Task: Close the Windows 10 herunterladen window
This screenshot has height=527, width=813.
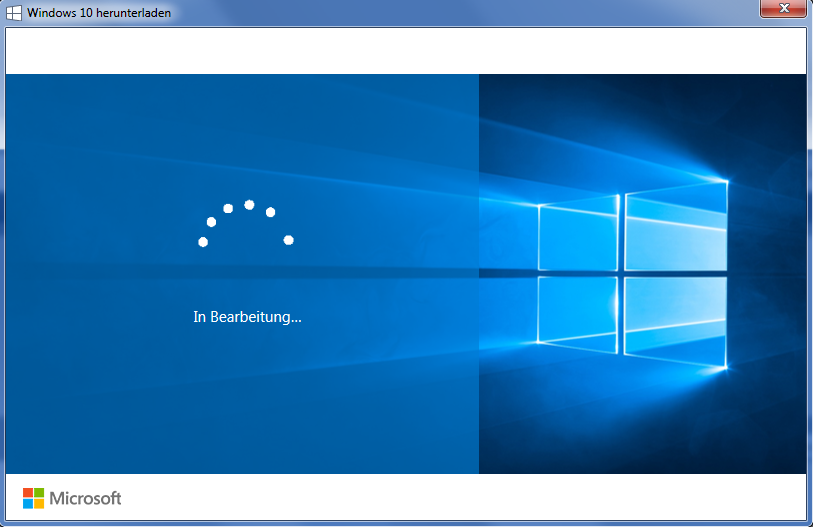Action: 783,8
